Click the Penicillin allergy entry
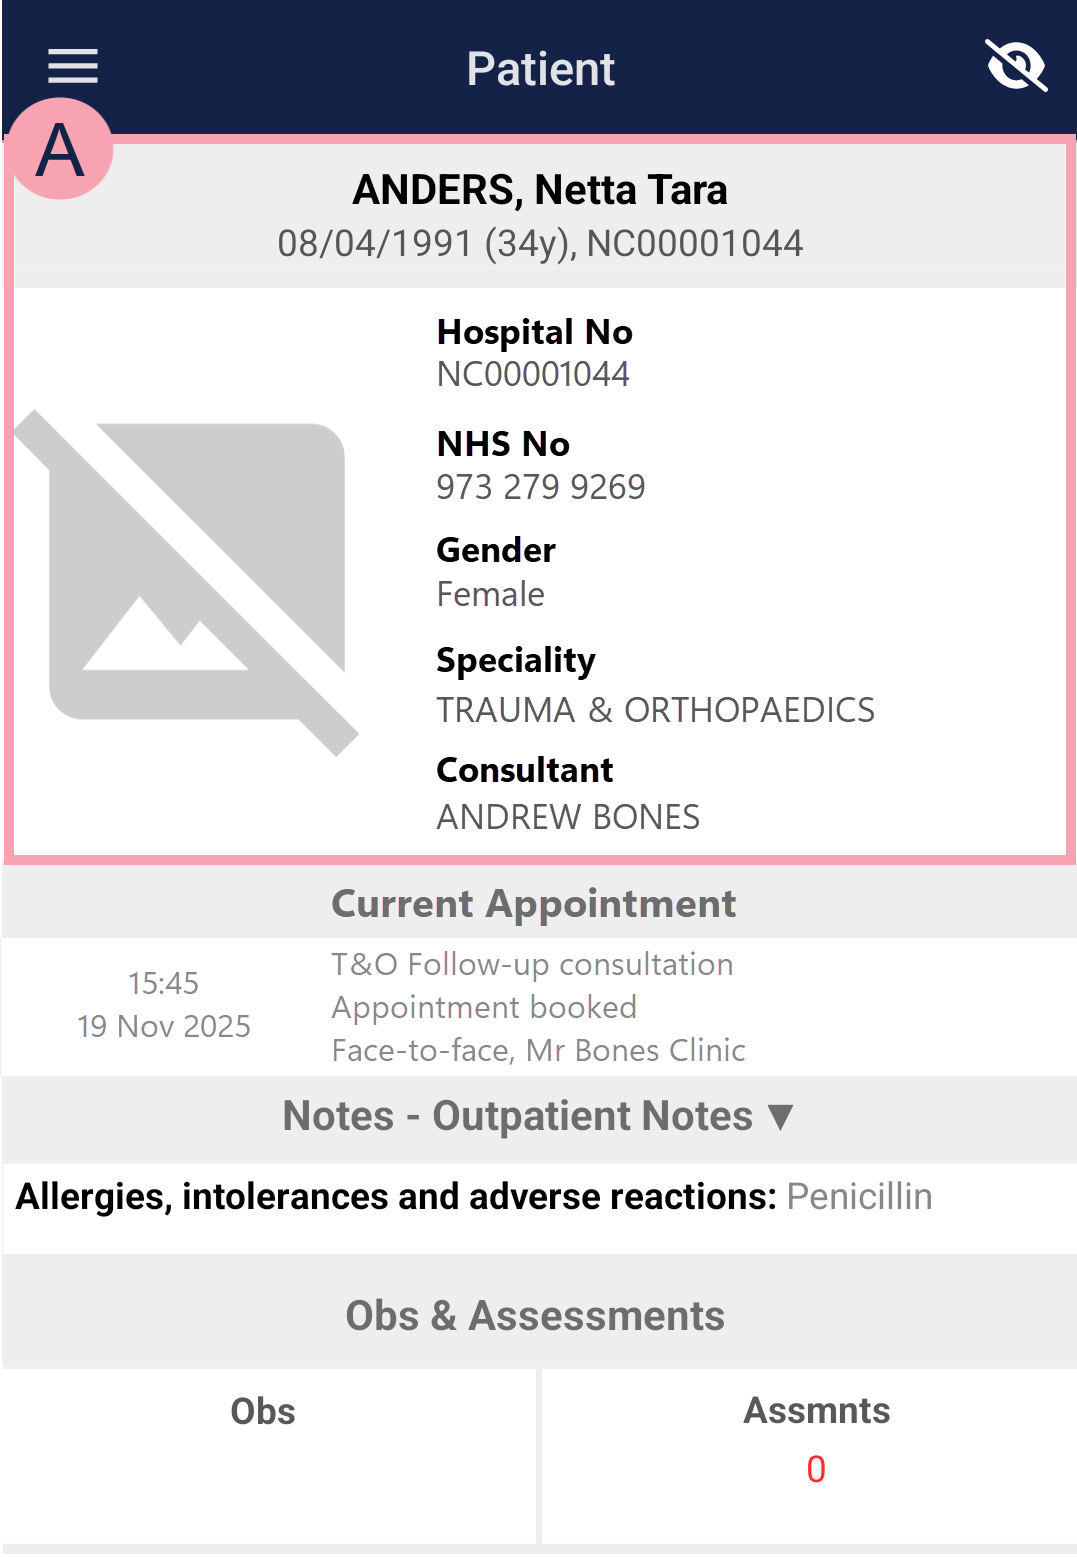Screen dimensions: 1077x1557 [x=859, y=1197]
